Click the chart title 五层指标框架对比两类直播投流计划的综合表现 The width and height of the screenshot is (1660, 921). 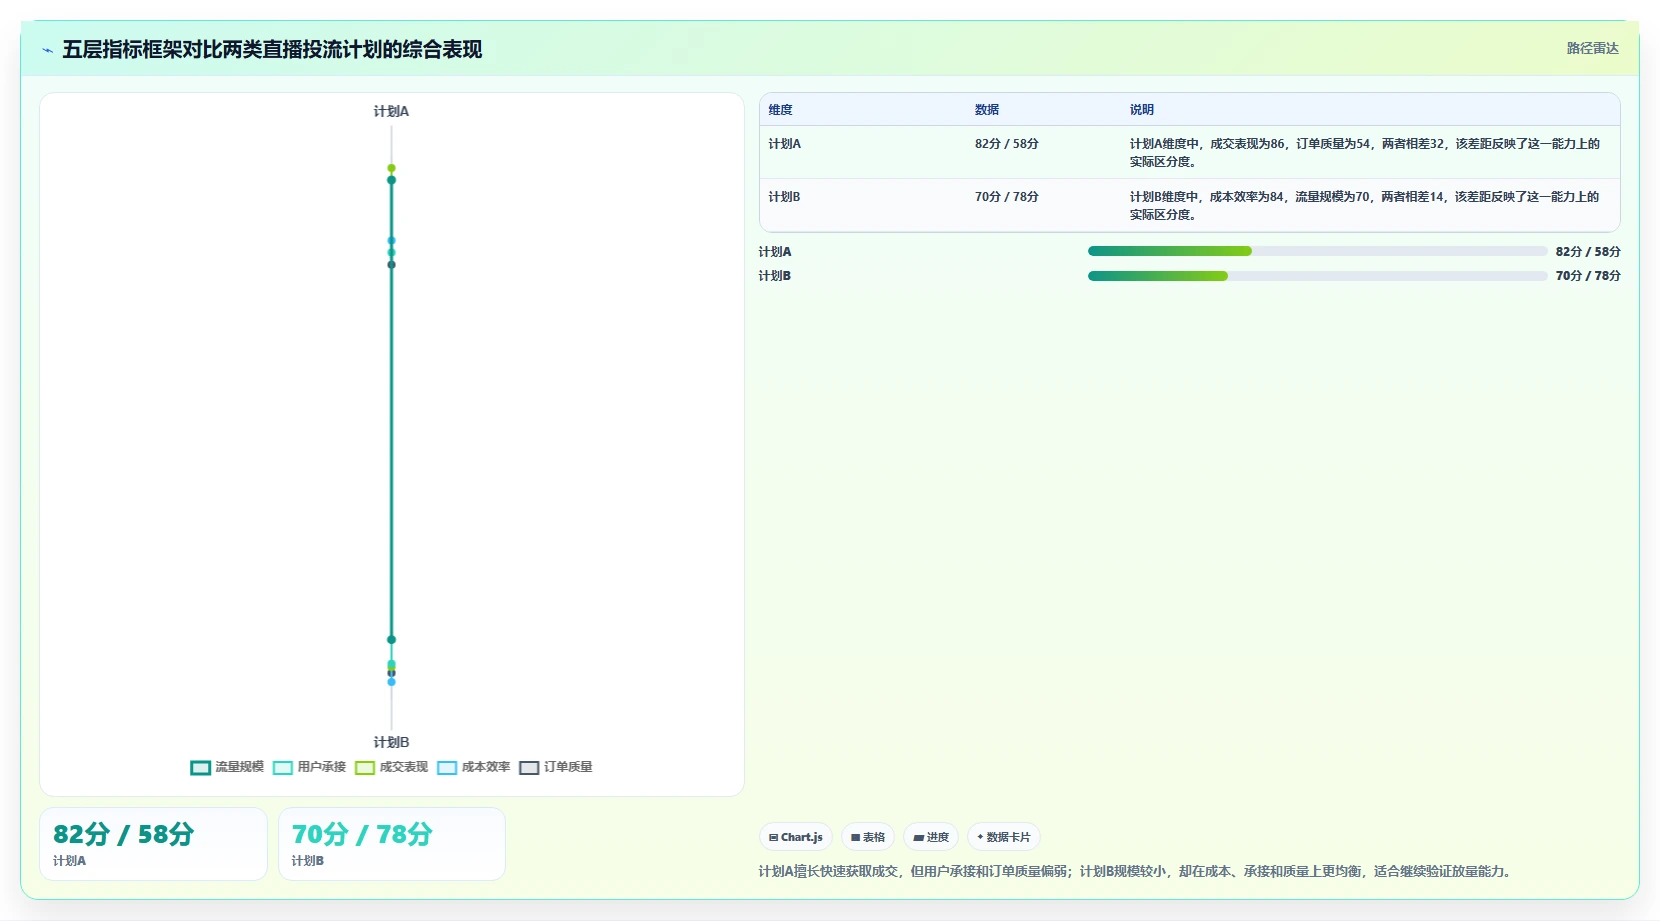(272, 50)
